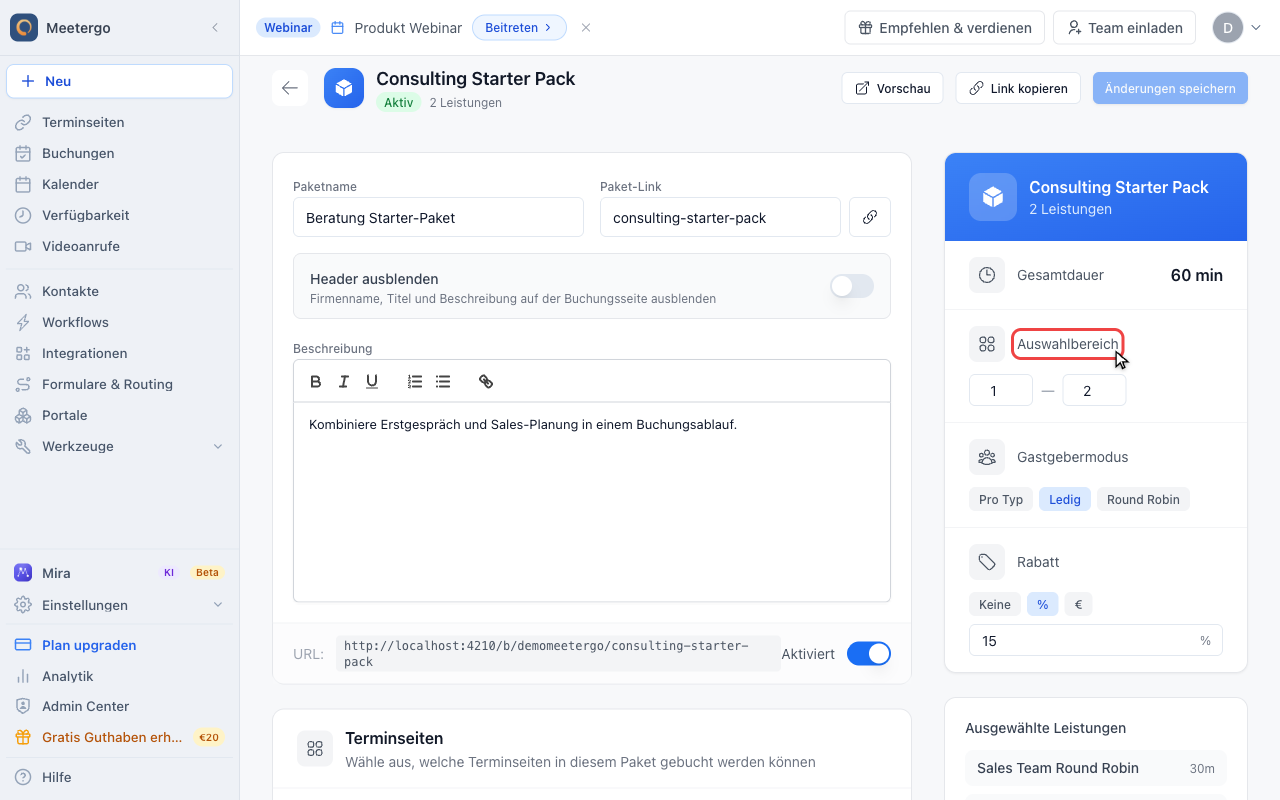Screen dimensions: 1280x800
Task: Select Sales Team Round Robin service row
Action: (x=1096, y=768)
